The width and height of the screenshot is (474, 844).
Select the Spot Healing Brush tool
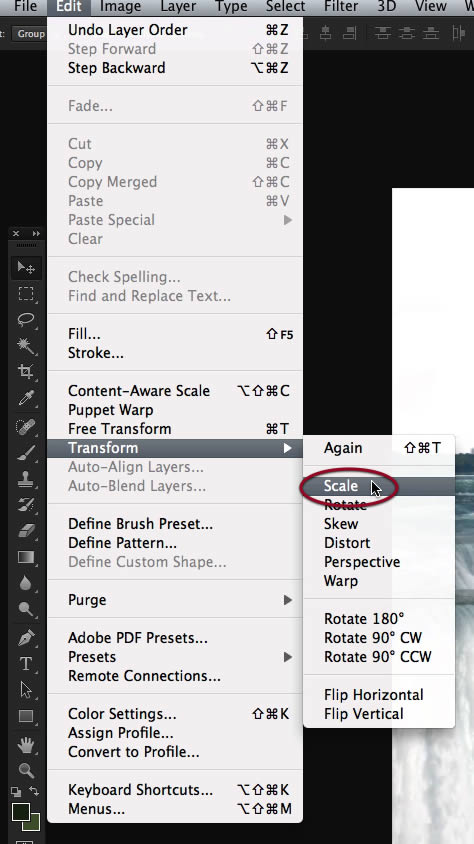26,427
